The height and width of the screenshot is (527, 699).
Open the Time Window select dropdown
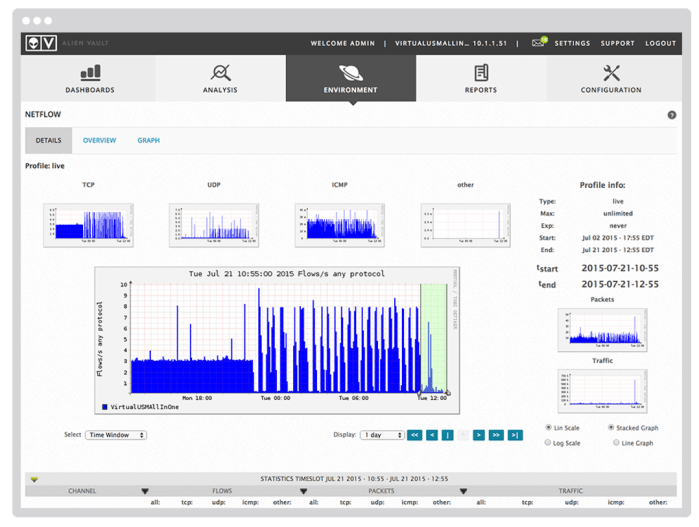click(116, 435)
